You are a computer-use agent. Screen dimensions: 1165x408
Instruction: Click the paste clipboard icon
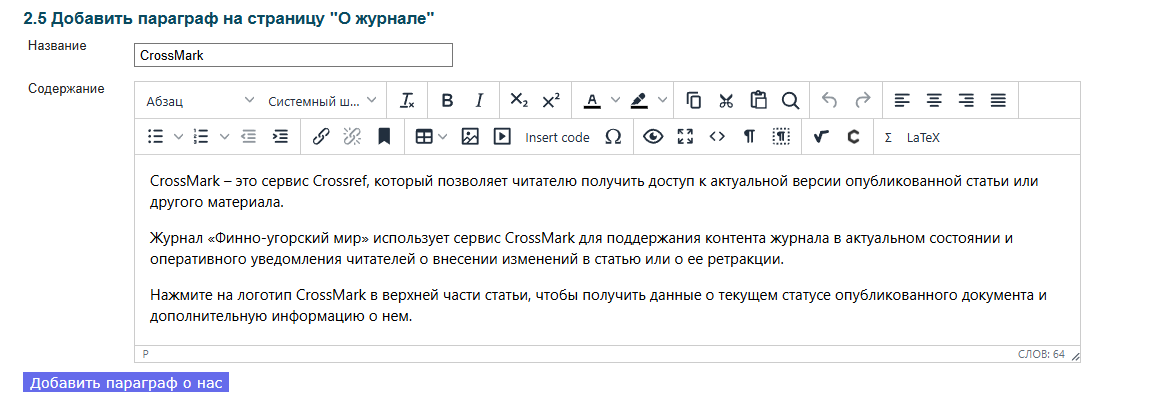pyautogui.click(x=758, y=100)
